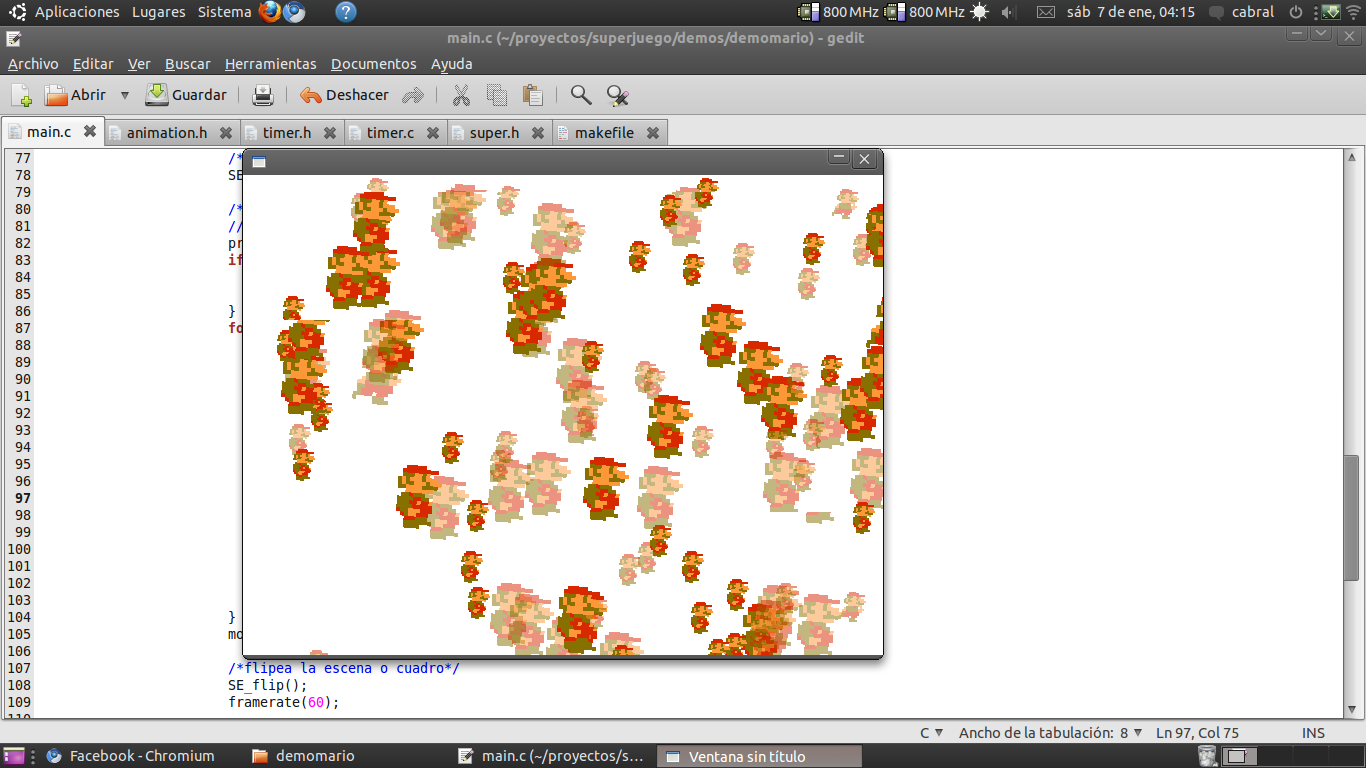Click the scrollbar down arrow
Viewport: 1366px width, 768px height.
click(x=1352, y=709)
